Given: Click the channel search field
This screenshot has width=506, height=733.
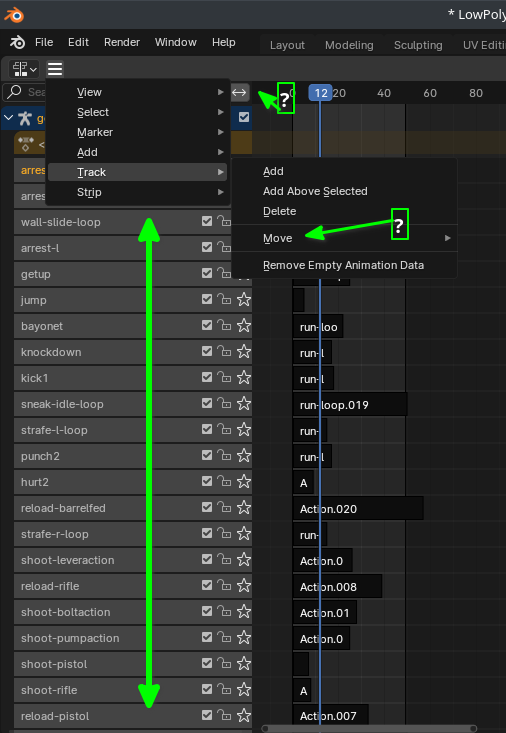Looking at the screenshot, I should click(24, 92).
